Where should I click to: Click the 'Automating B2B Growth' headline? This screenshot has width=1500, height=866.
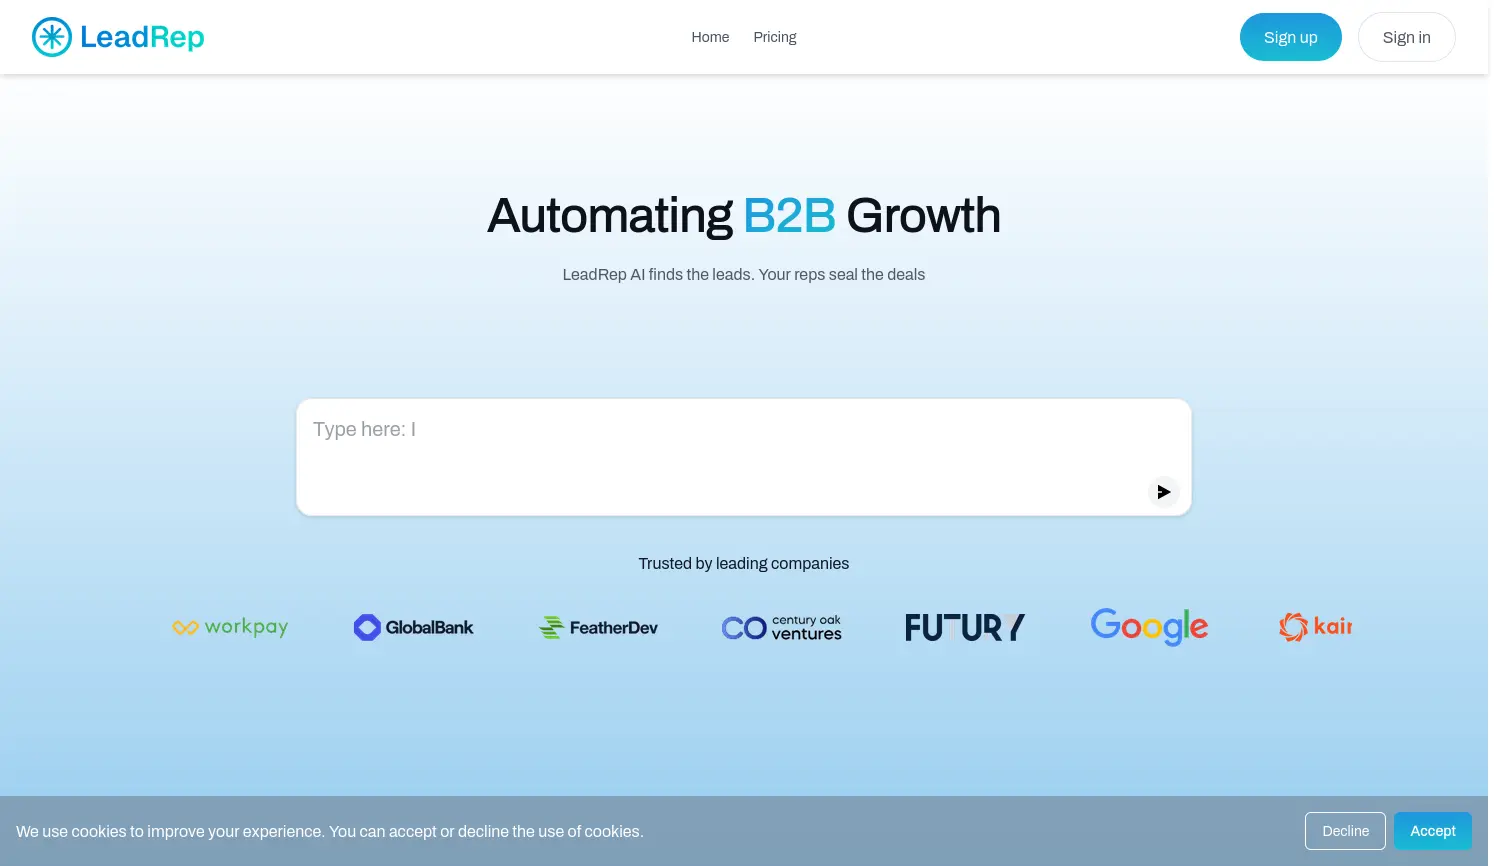[x=743, y=216]
